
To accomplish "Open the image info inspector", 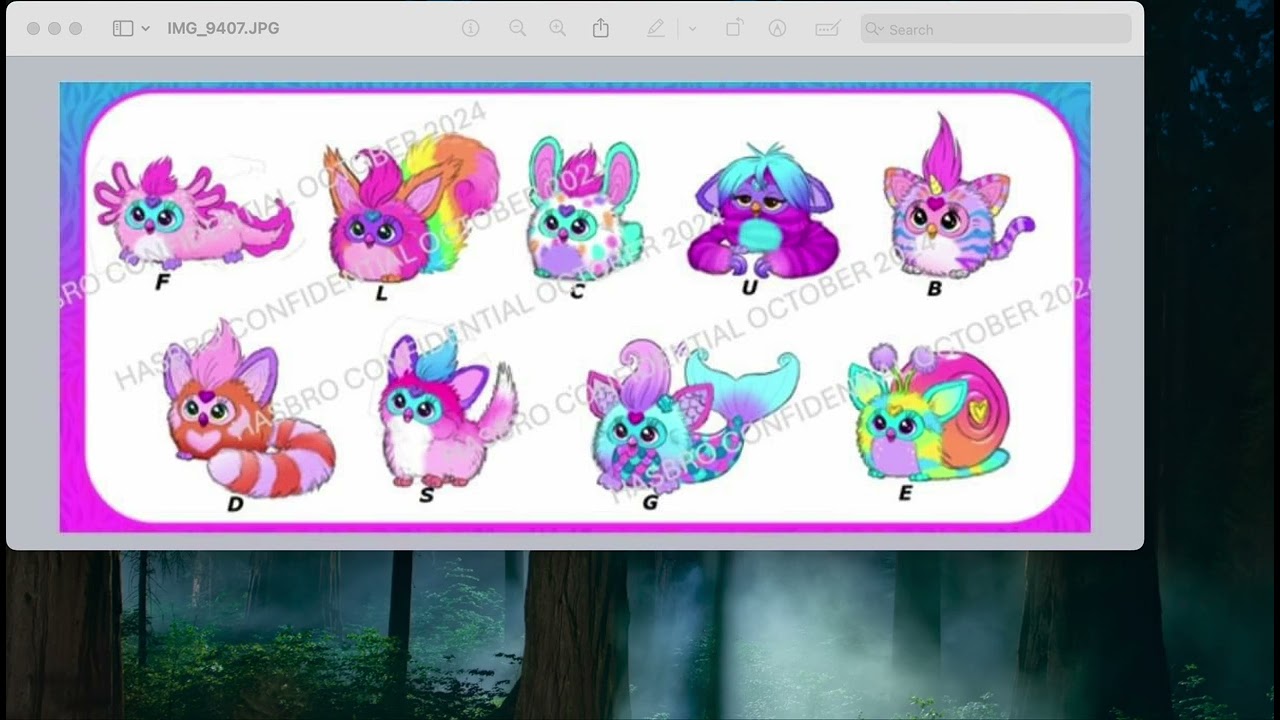I will pos(470,29).
